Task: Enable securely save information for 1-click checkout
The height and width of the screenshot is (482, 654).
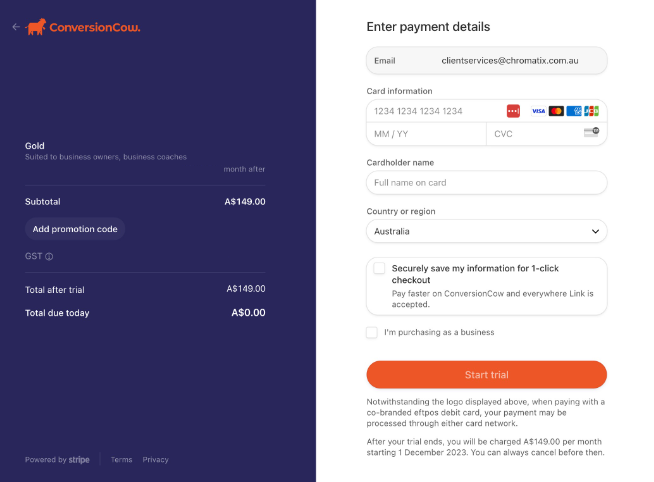Action: 379,268
